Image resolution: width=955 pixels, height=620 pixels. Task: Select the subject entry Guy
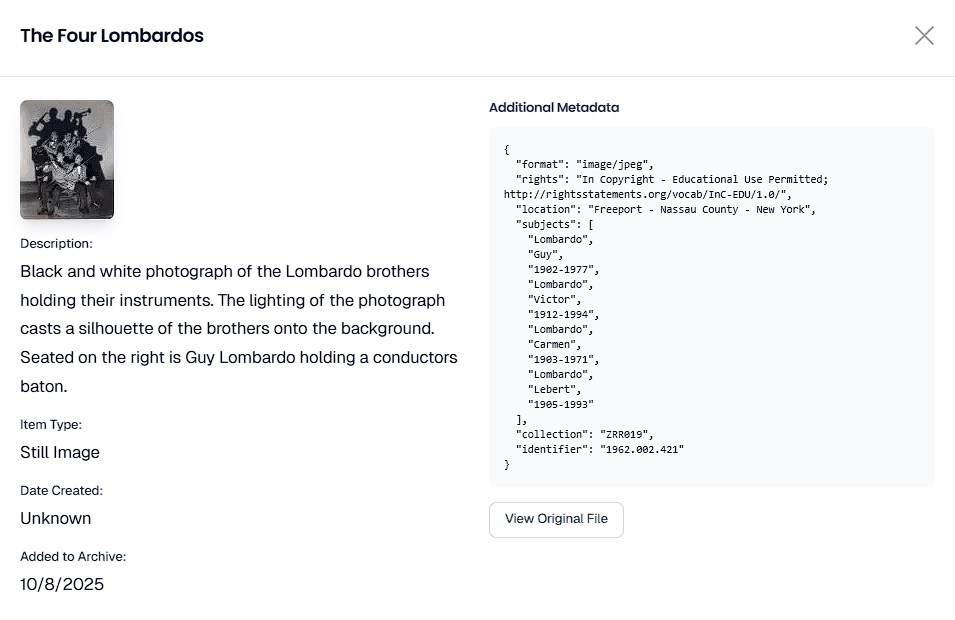(x=546, y=254)
